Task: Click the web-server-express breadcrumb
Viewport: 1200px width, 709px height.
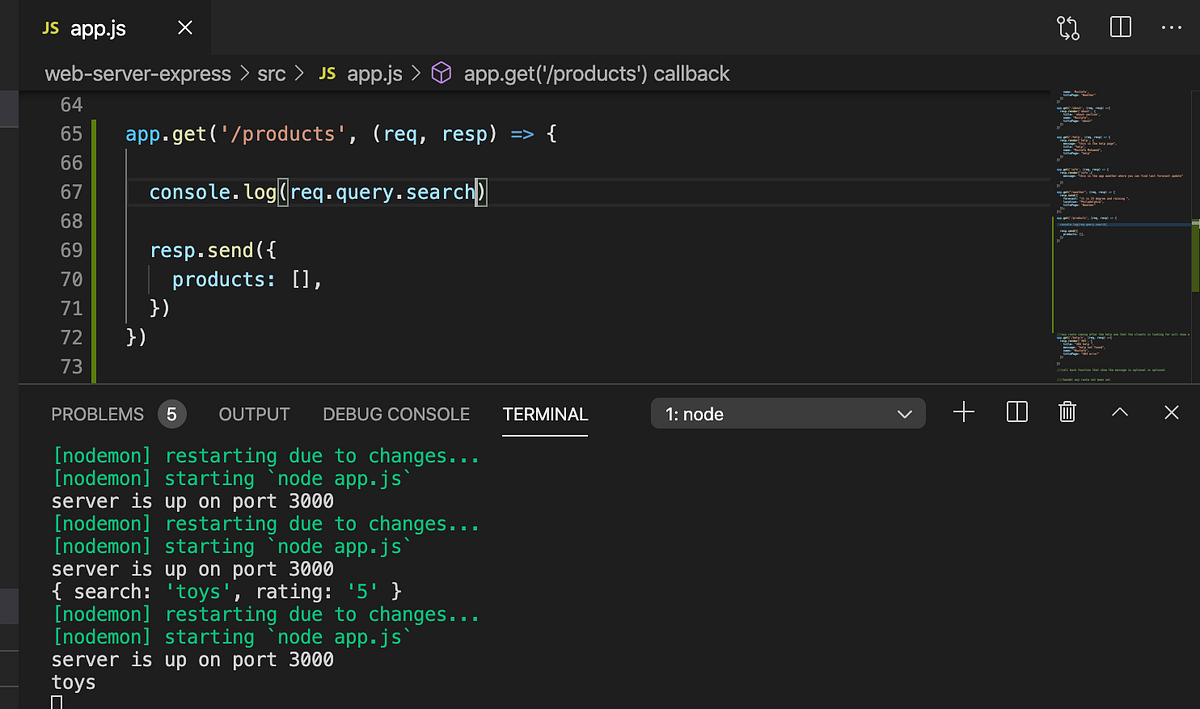Action: [x=138, y=74]
